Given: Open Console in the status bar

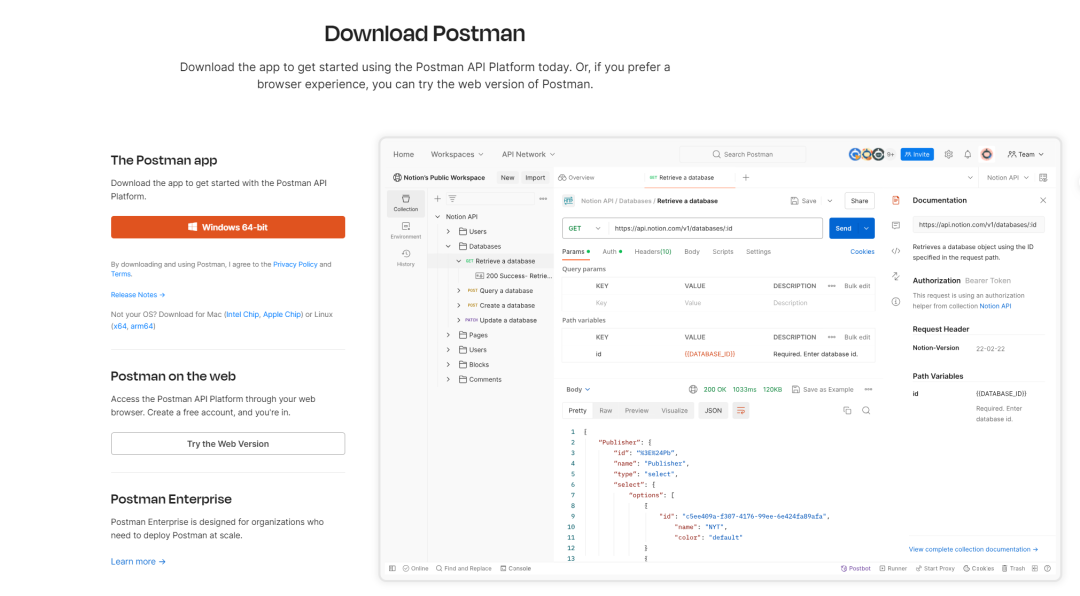Looking at the screenshot, I should (x=515, y=568).
